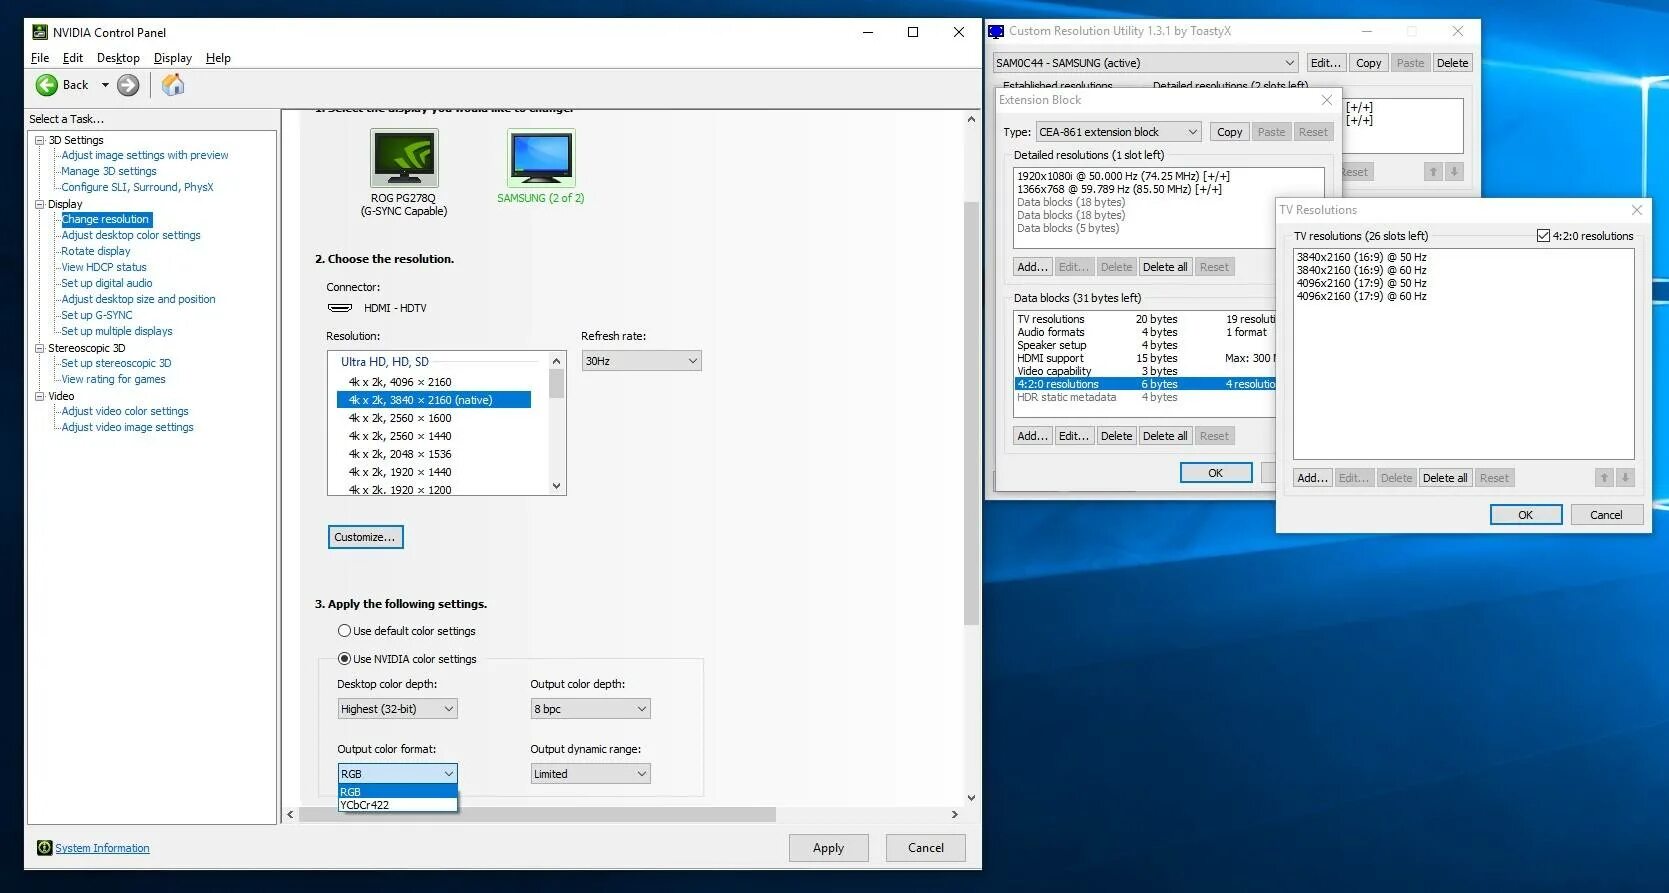Click Add... in TV Resolutions dialog
The height and width of the screenshot is (893, 1669).
pyautogui.click(x=1312, y=478)
